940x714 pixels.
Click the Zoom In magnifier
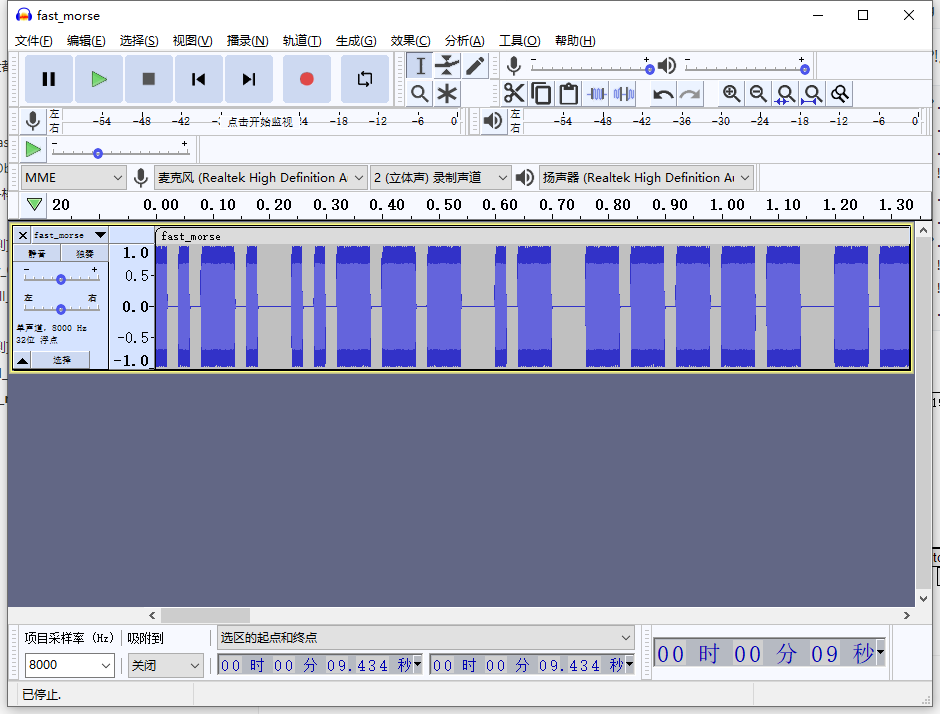[731, 94]
